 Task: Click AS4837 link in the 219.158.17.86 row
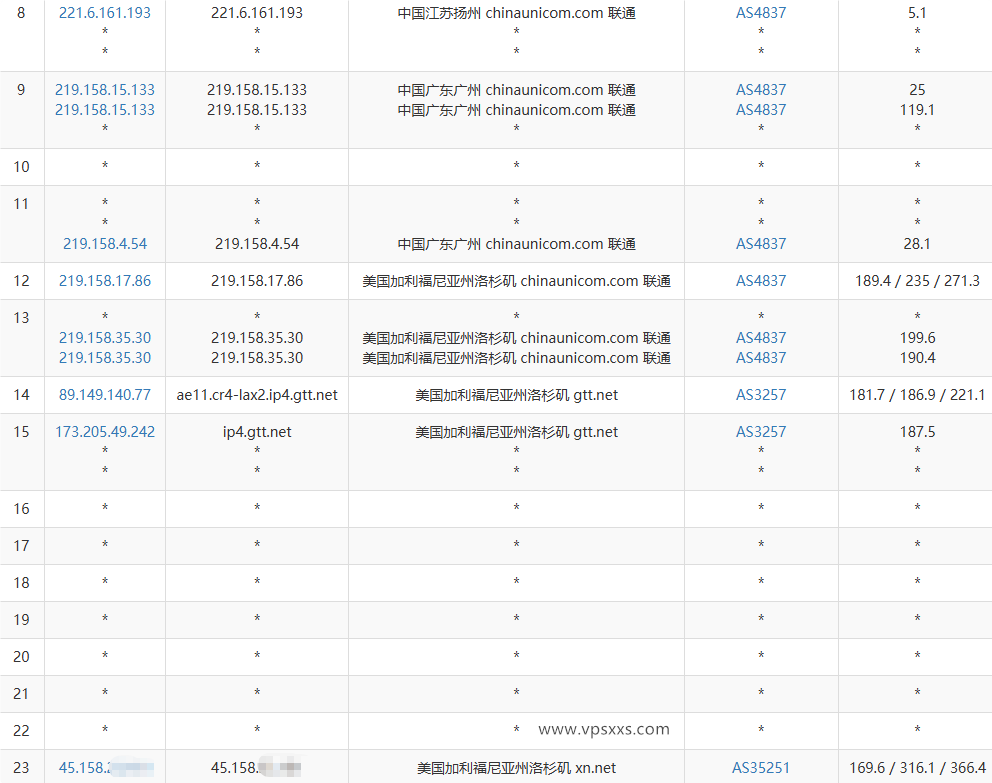point(761,281)
